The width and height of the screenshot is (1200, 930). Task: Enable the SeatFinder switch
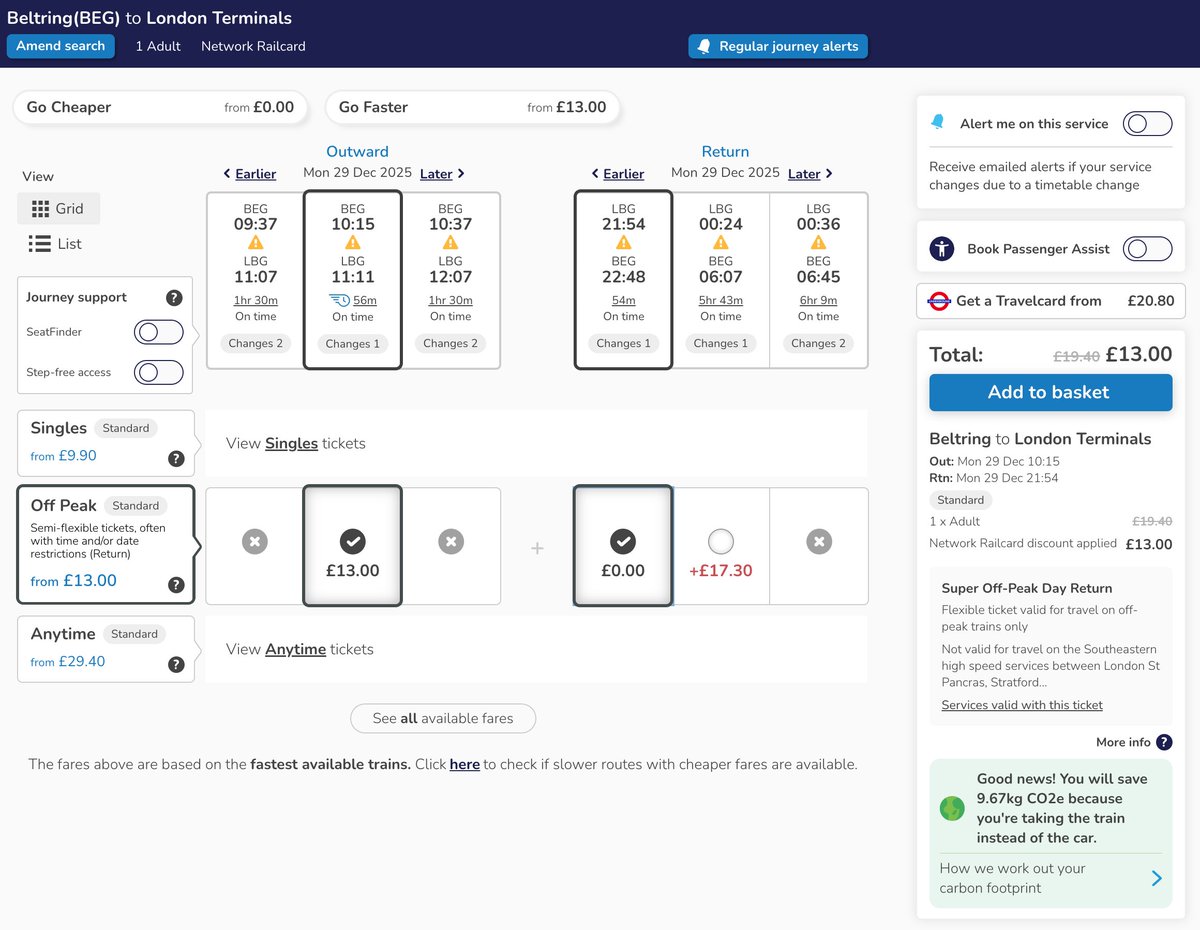click(x=159, y=332)
